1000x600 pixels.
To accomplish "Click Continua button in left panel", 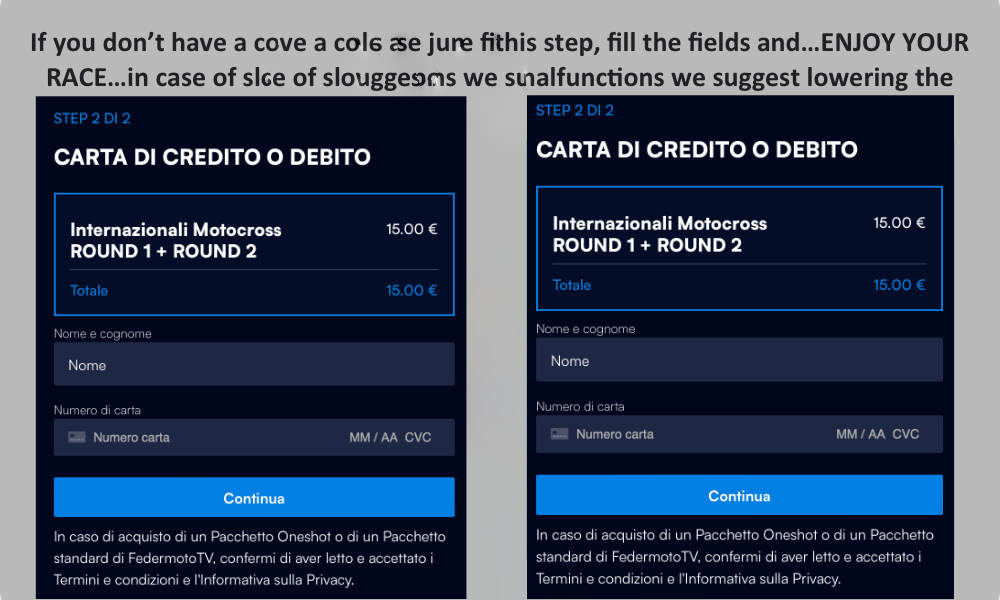I will pos(254,497).
